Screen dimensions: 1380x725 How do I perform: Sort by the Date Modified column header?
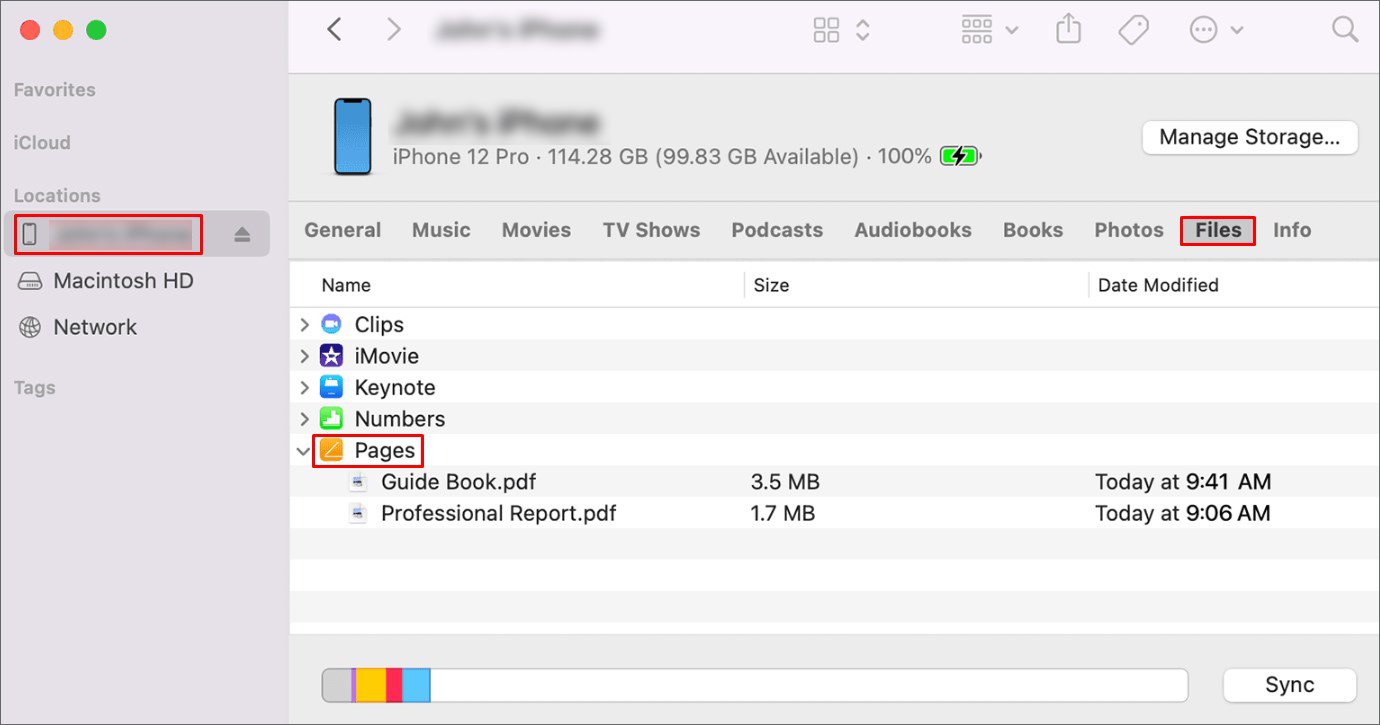pyautogui.click(x=1158, y=285)
